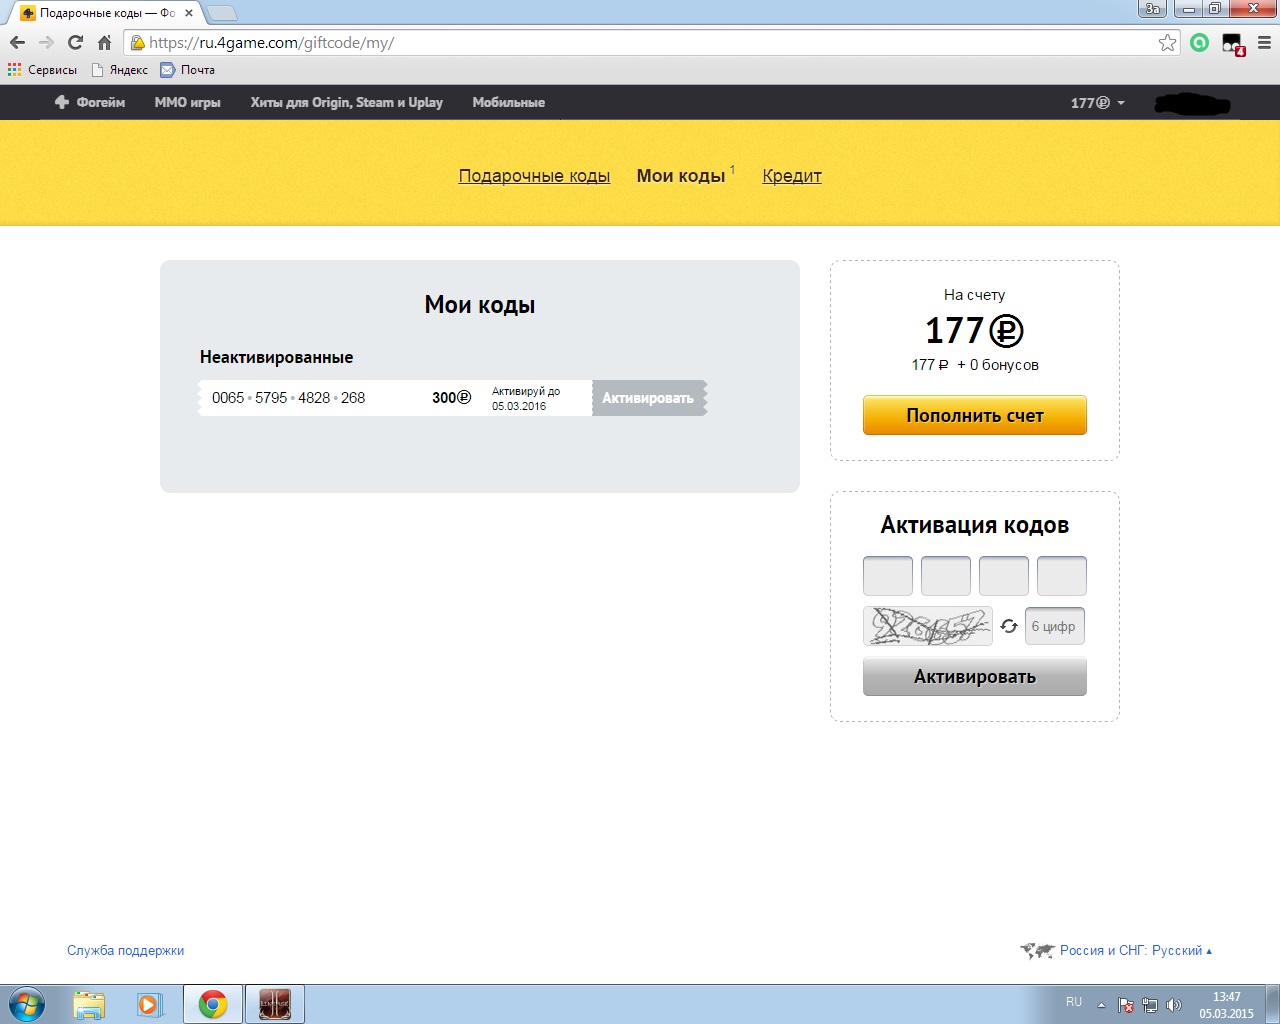Screen dimensions: 1280x1024
Task: Activate the 300 ruble gift code
Action: [648, 398]
